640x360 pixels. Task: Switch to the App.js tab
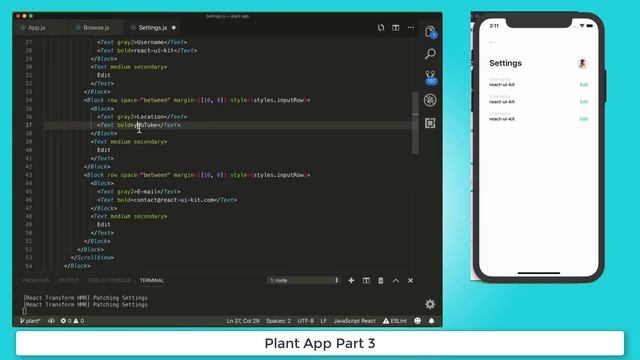(x=37, y=28)
